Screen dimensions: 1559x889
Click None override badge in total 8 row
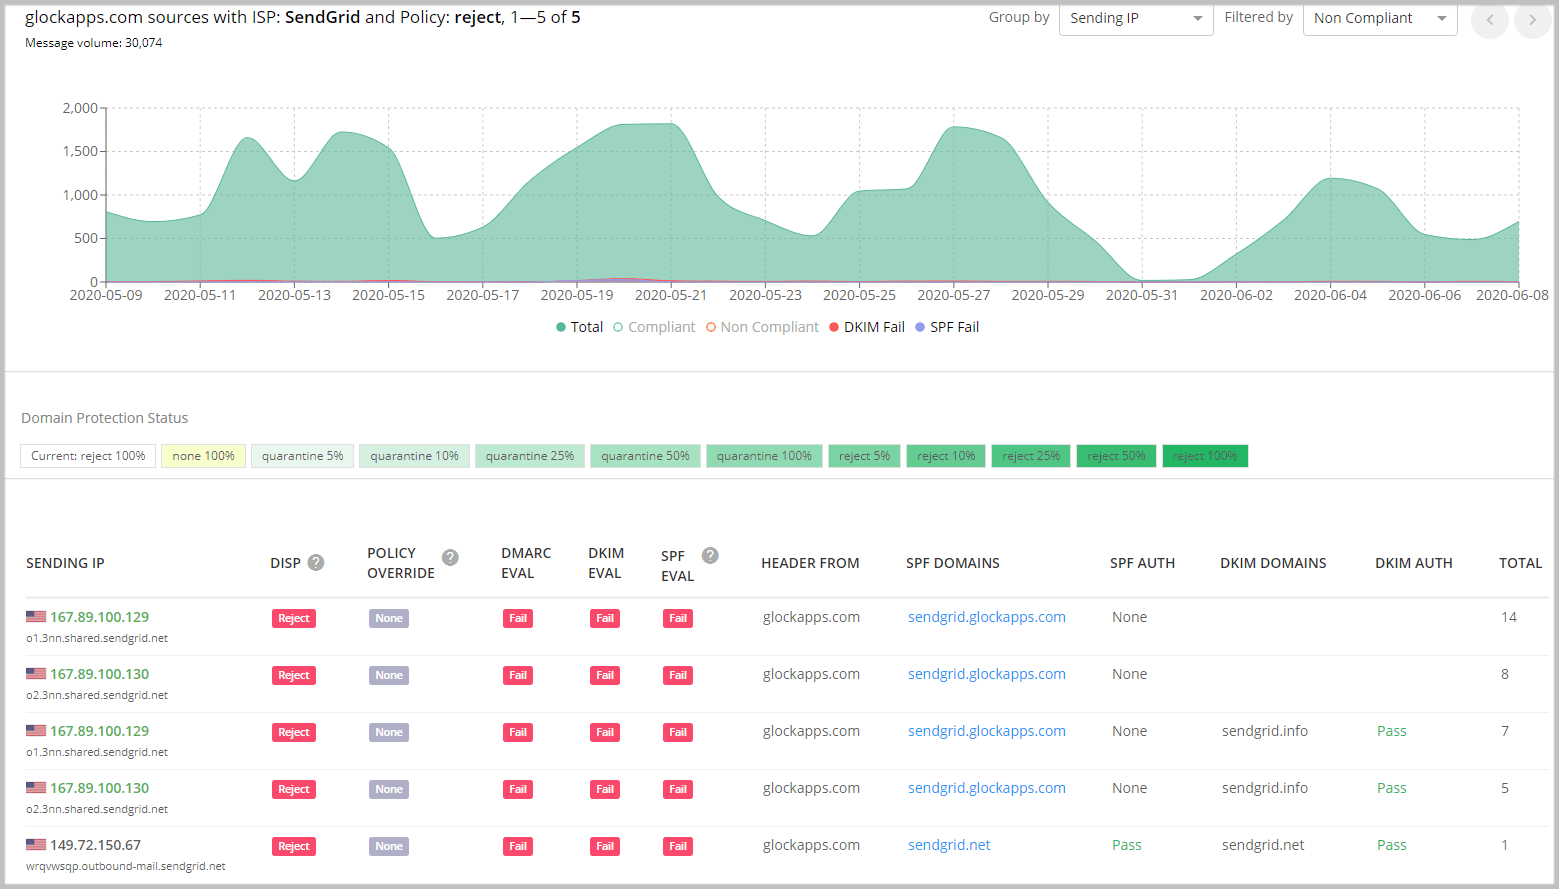389,675
